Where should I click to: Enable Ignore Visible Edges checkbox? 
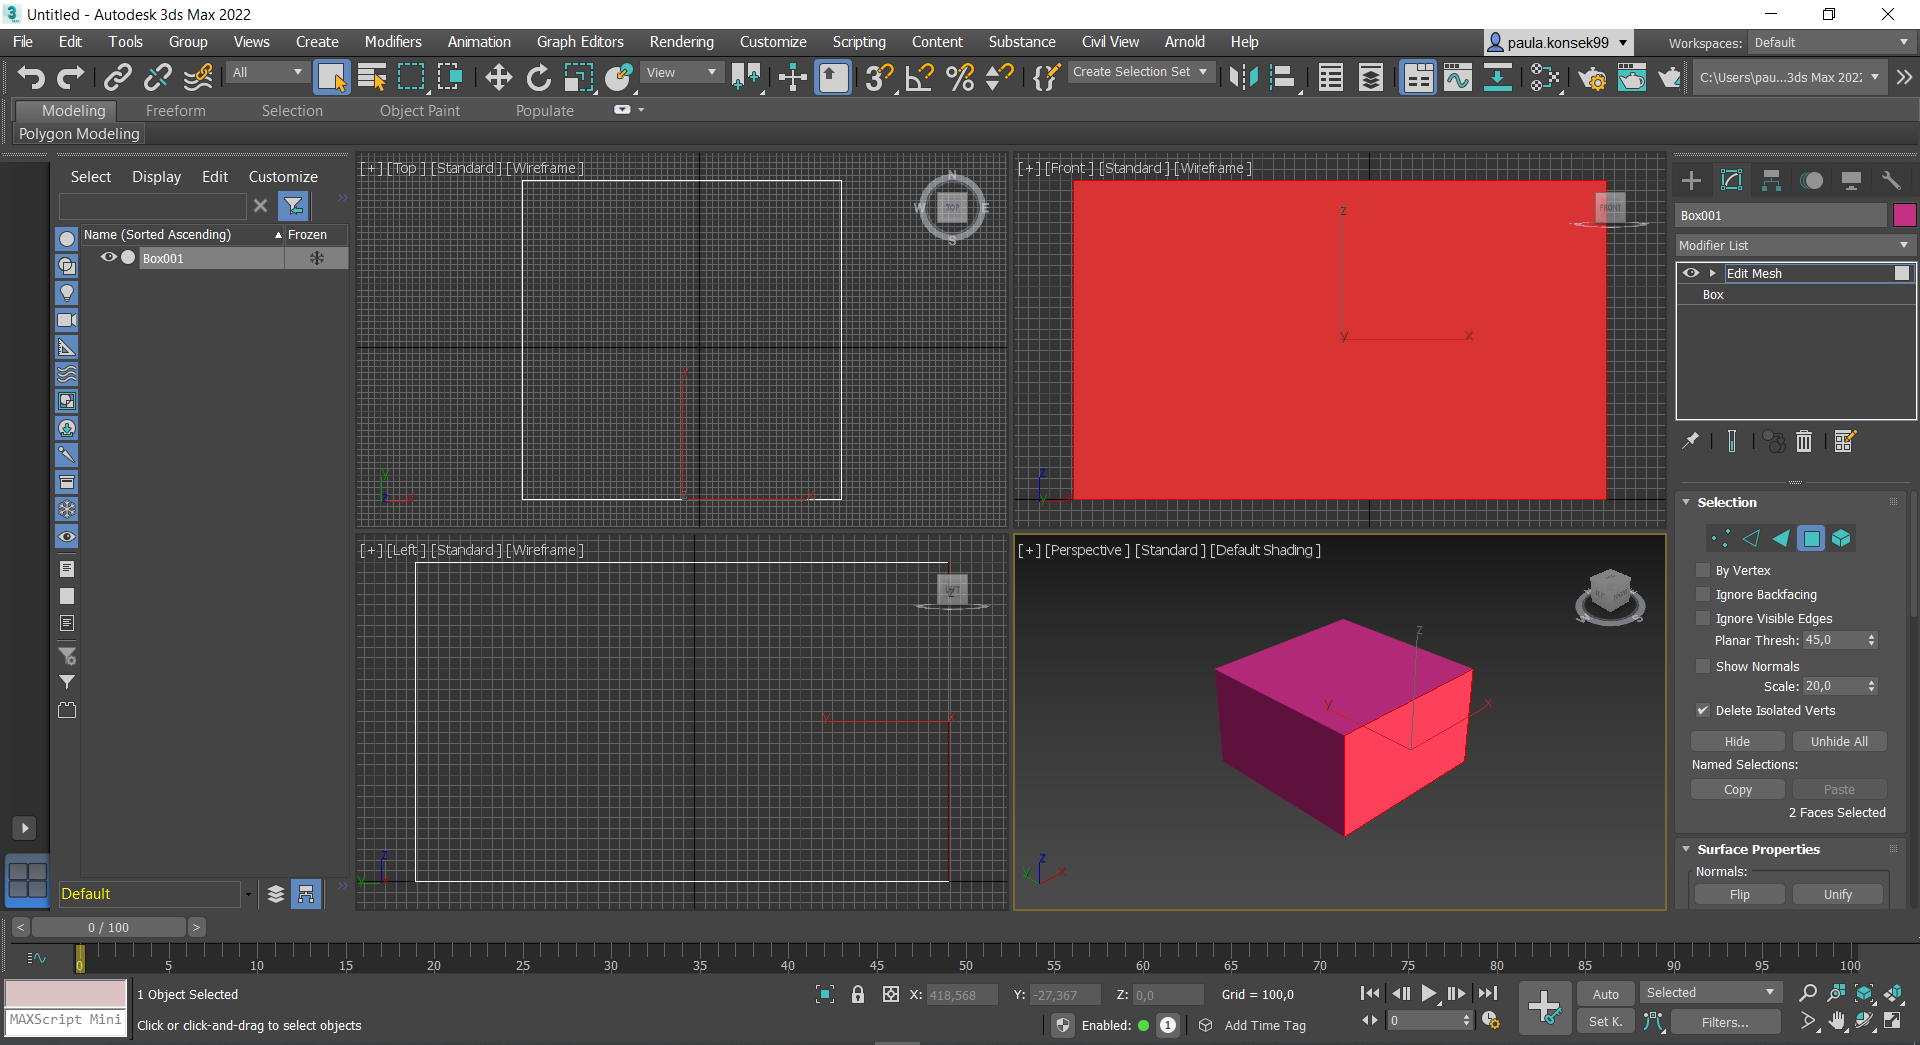(1703, 618)
